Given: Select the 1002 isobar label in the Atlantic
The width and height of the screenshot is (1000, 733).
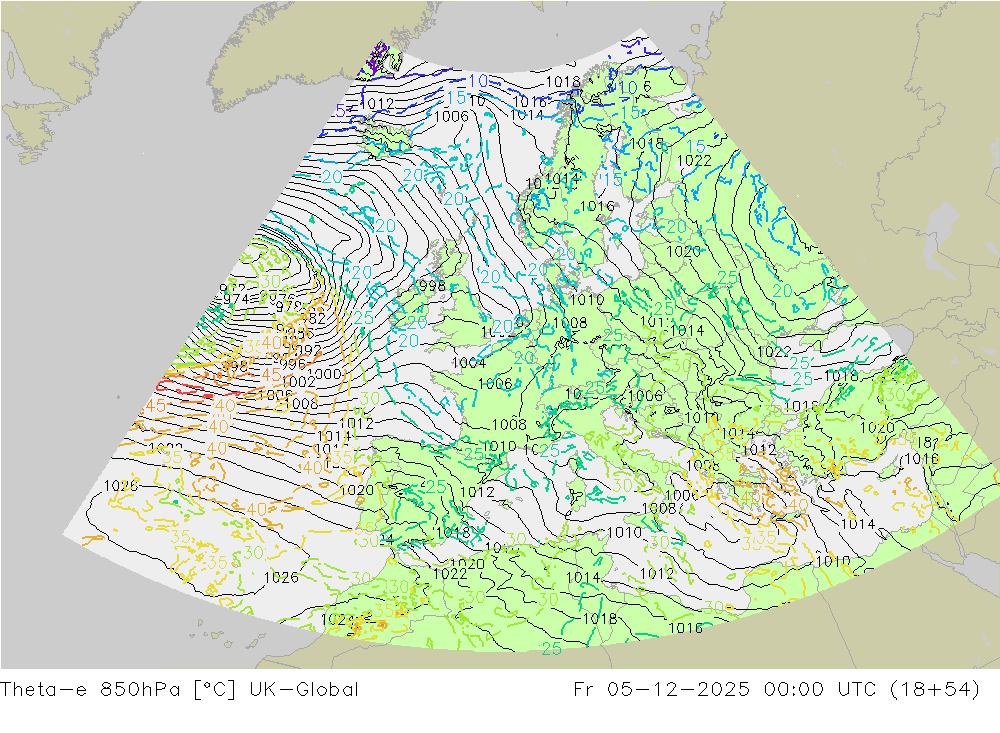Looking at the screenshot, I should pos(298,381).
